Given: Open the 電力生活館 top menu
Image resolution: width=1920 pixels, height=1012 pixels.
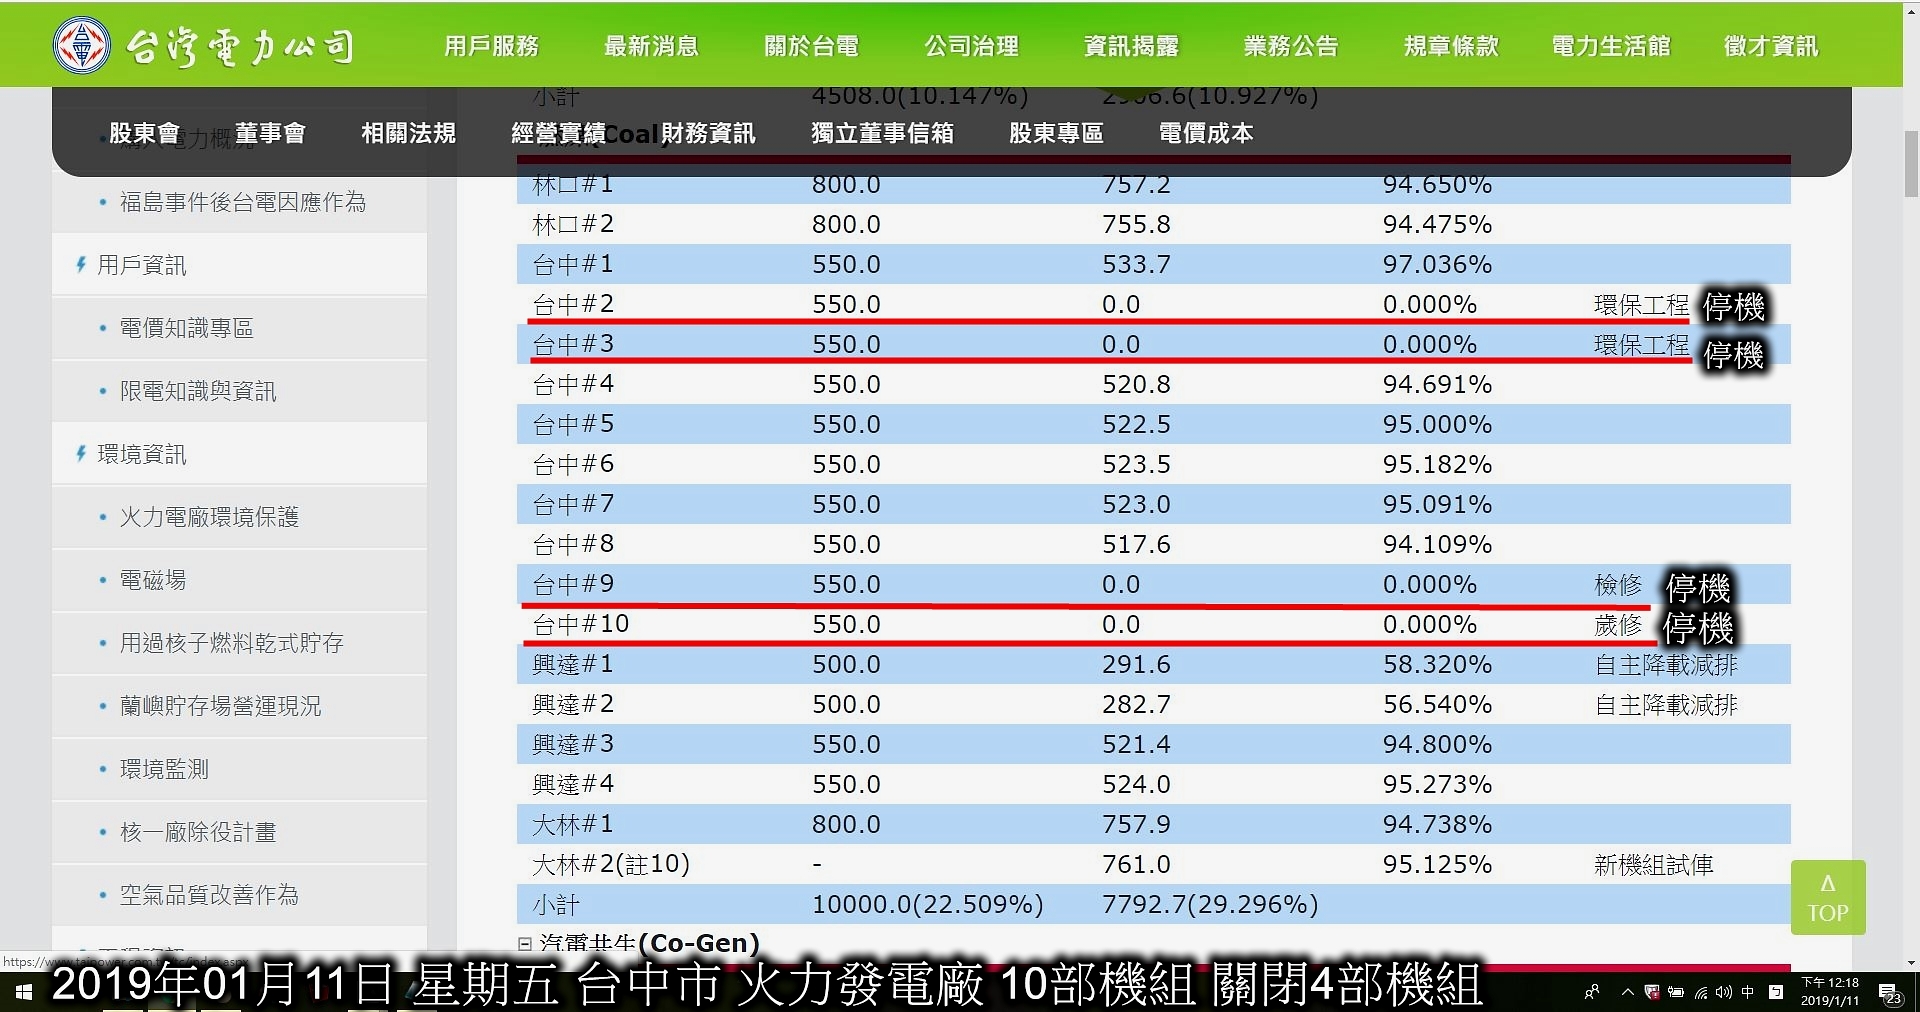Looking at the screenshot, I should tap(1611, 46).
